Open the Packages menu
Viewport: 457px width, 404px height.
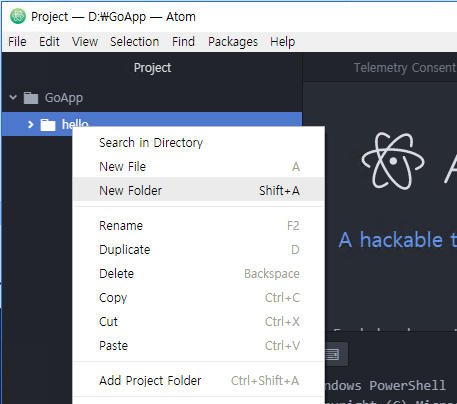pyautogui.click(x=233, y=42)
